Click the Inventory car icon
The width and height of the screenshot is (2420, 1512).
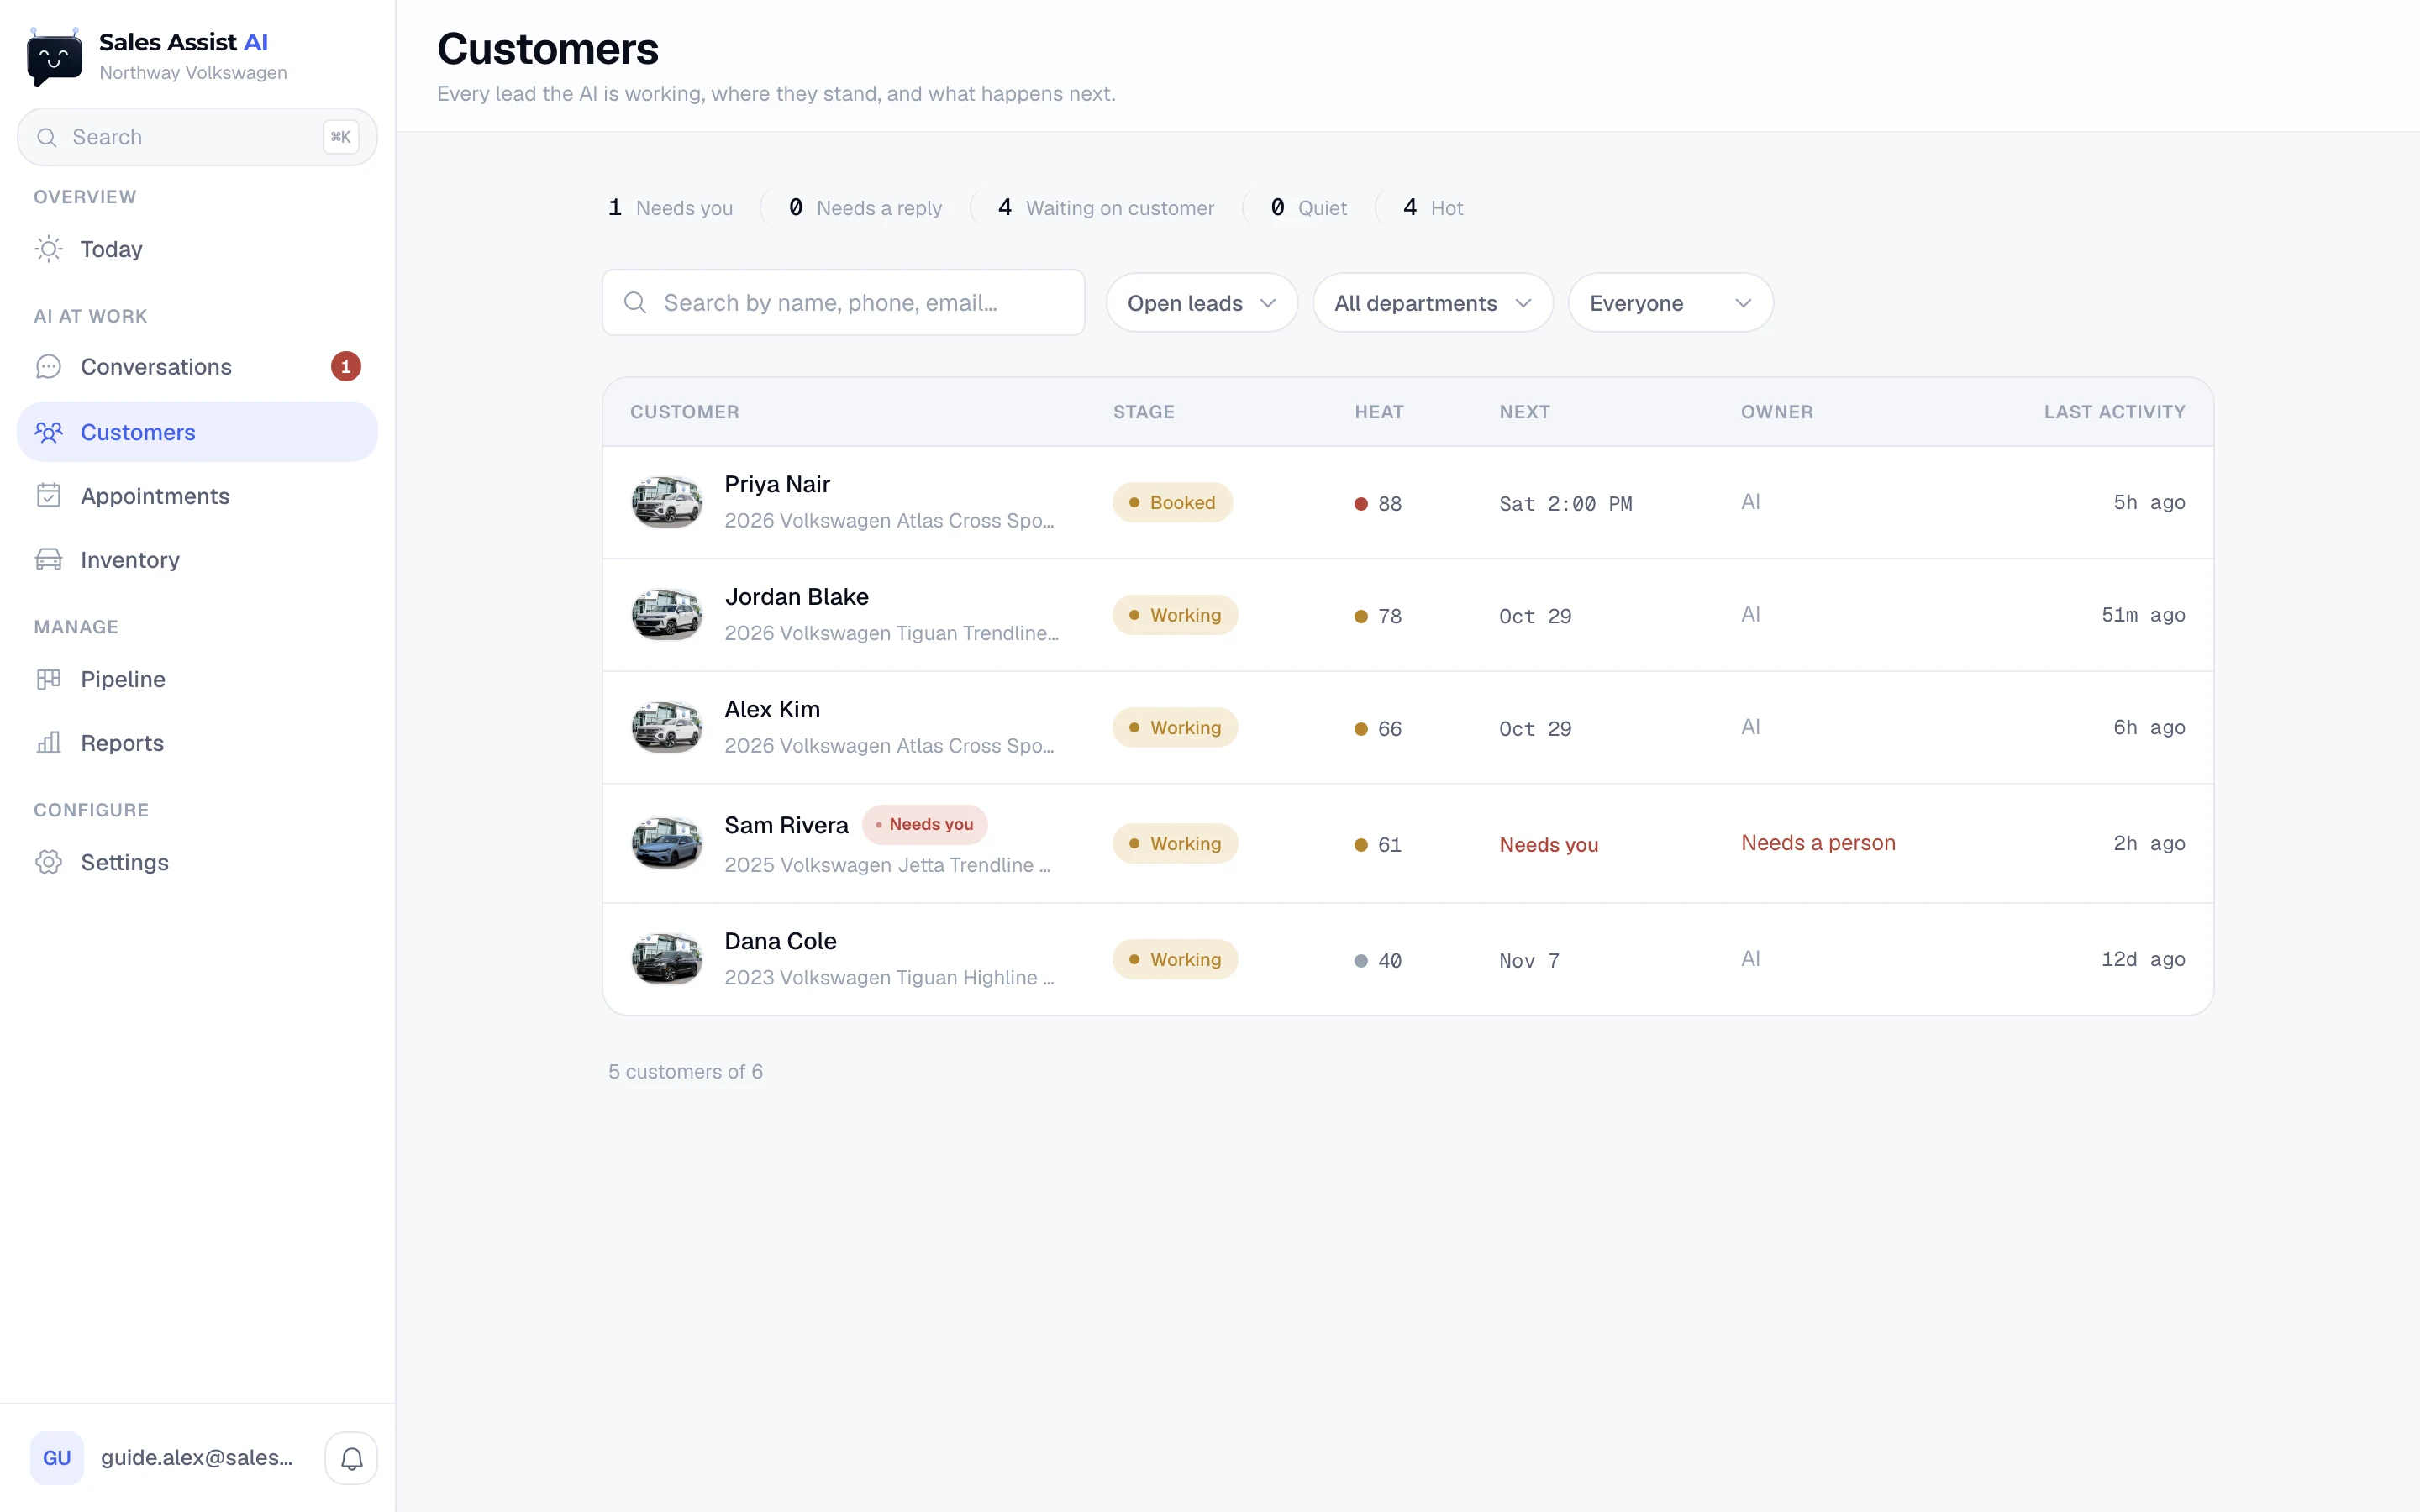point(48,560)
